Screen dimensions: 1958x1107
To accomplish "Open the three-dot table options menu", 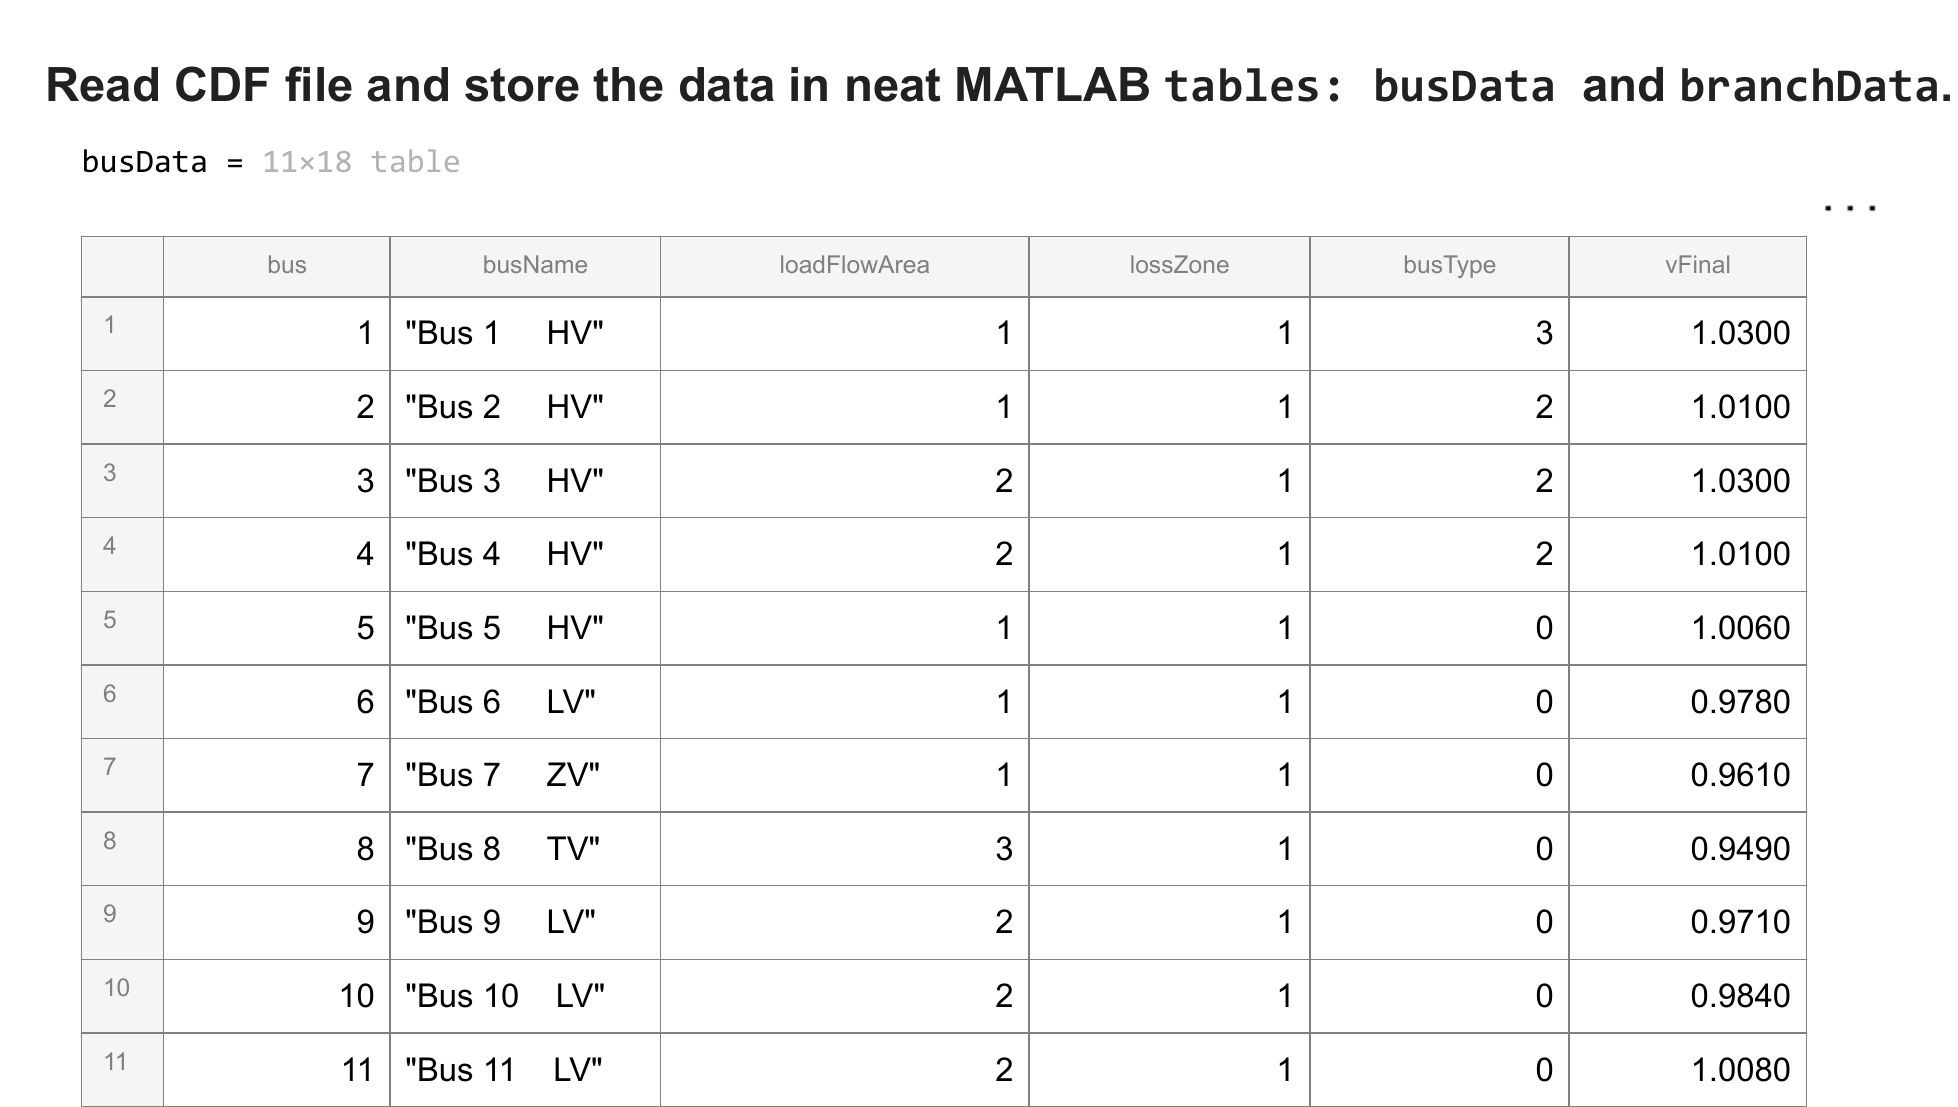I will 1850,208.
